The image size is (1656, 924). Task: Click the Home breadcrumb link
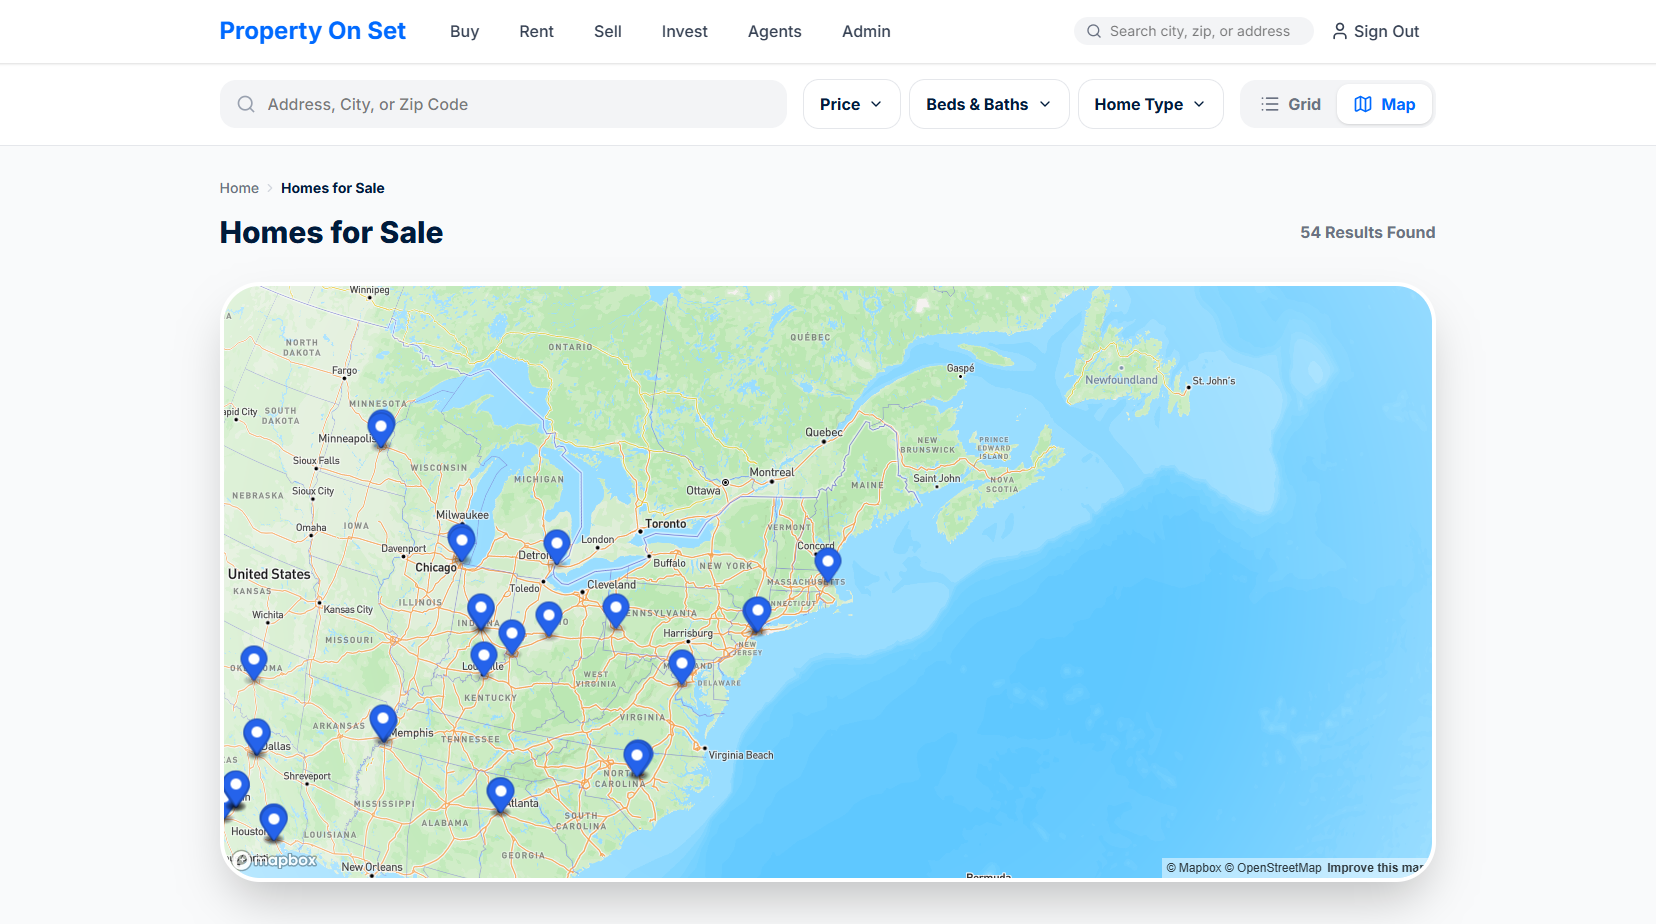pos(239,188)
